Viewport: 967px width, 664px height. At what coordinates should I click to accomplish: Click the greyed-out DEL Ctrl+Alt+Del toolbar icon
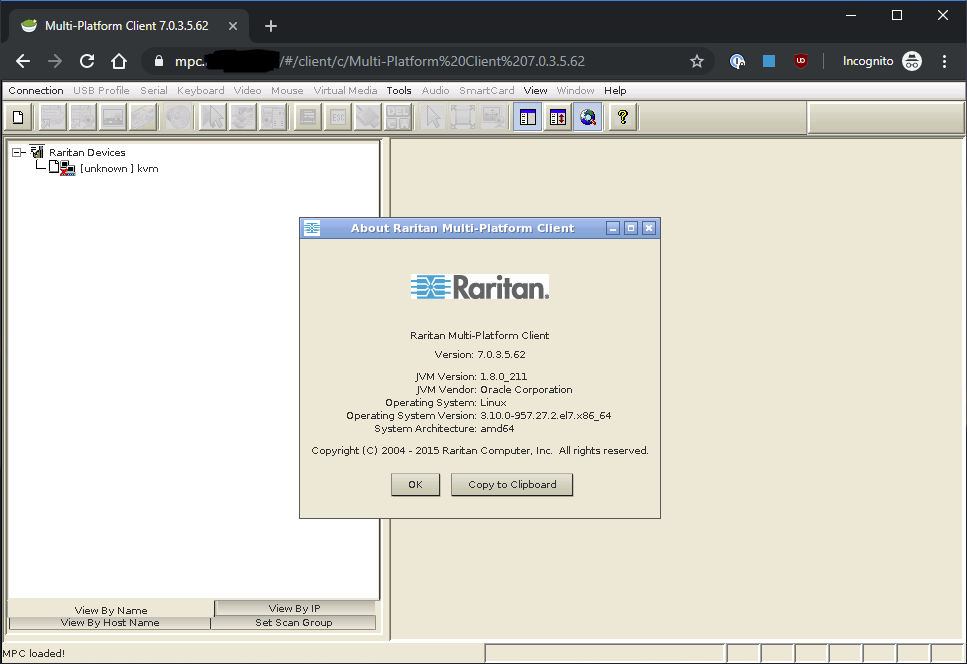tap(398, 117)
